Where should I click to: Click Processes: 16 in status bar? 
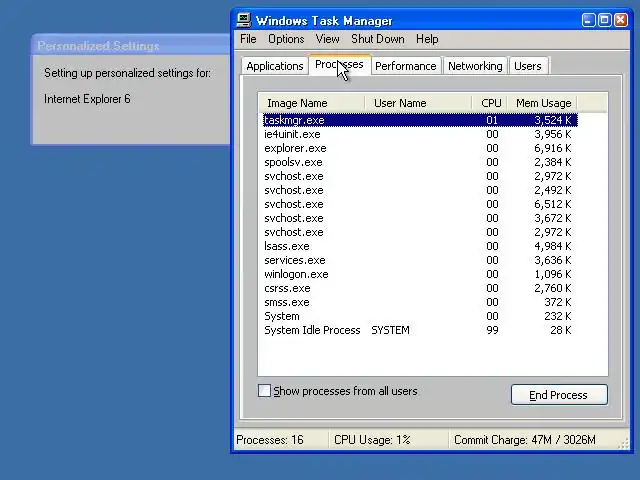270,440
